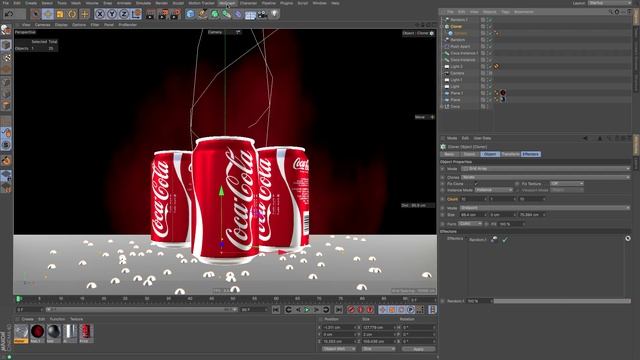Click the floor grid environment icon
640x360 pixels.
[x=250, y=15]
